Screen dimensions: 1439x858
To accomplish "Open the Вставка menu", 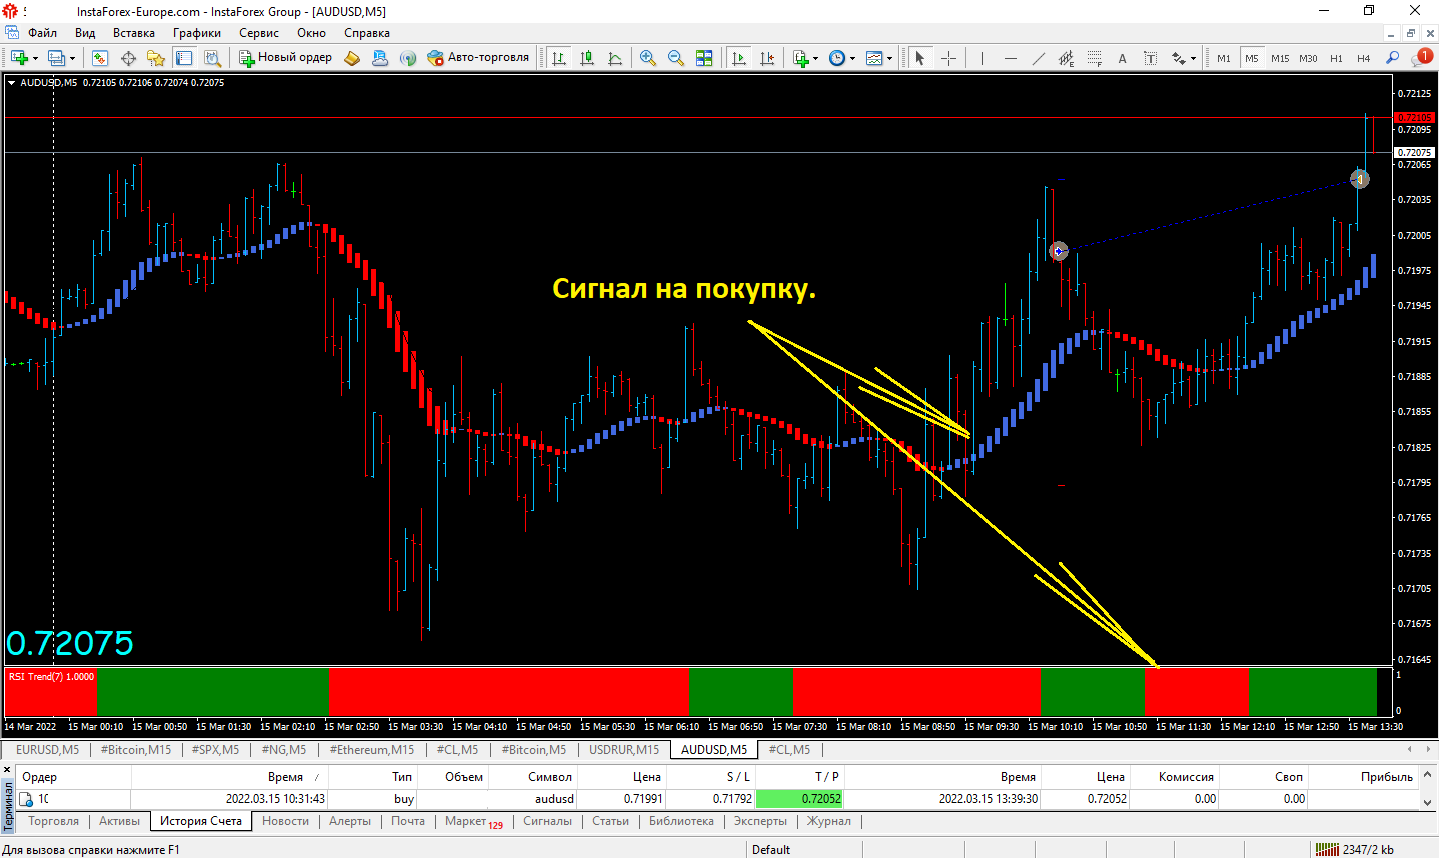I will [134, 33].
